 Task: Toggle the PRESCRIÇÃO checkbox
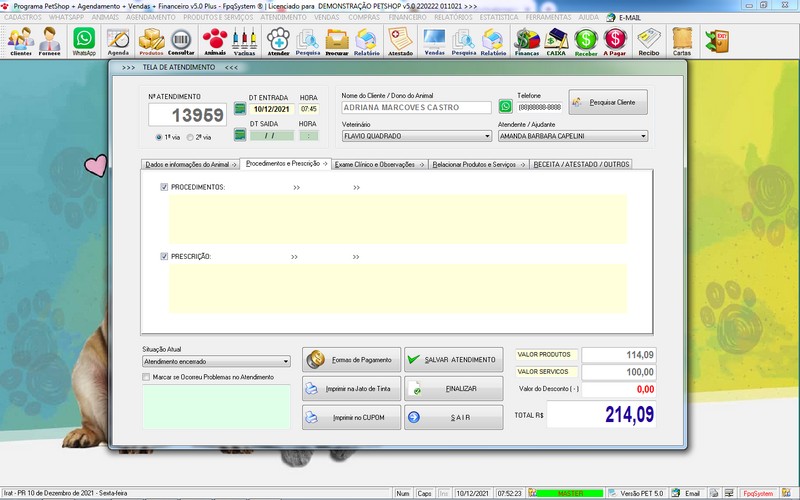tap(164, 256)
